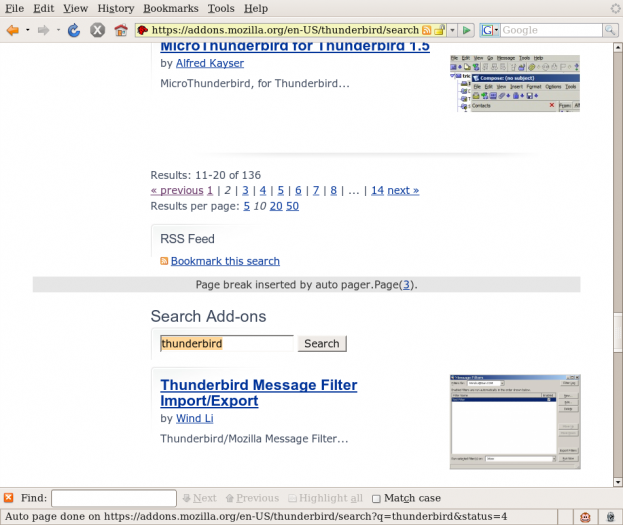Stop loading the page
The width and height of the screenshot is (623, 525).
97,30
